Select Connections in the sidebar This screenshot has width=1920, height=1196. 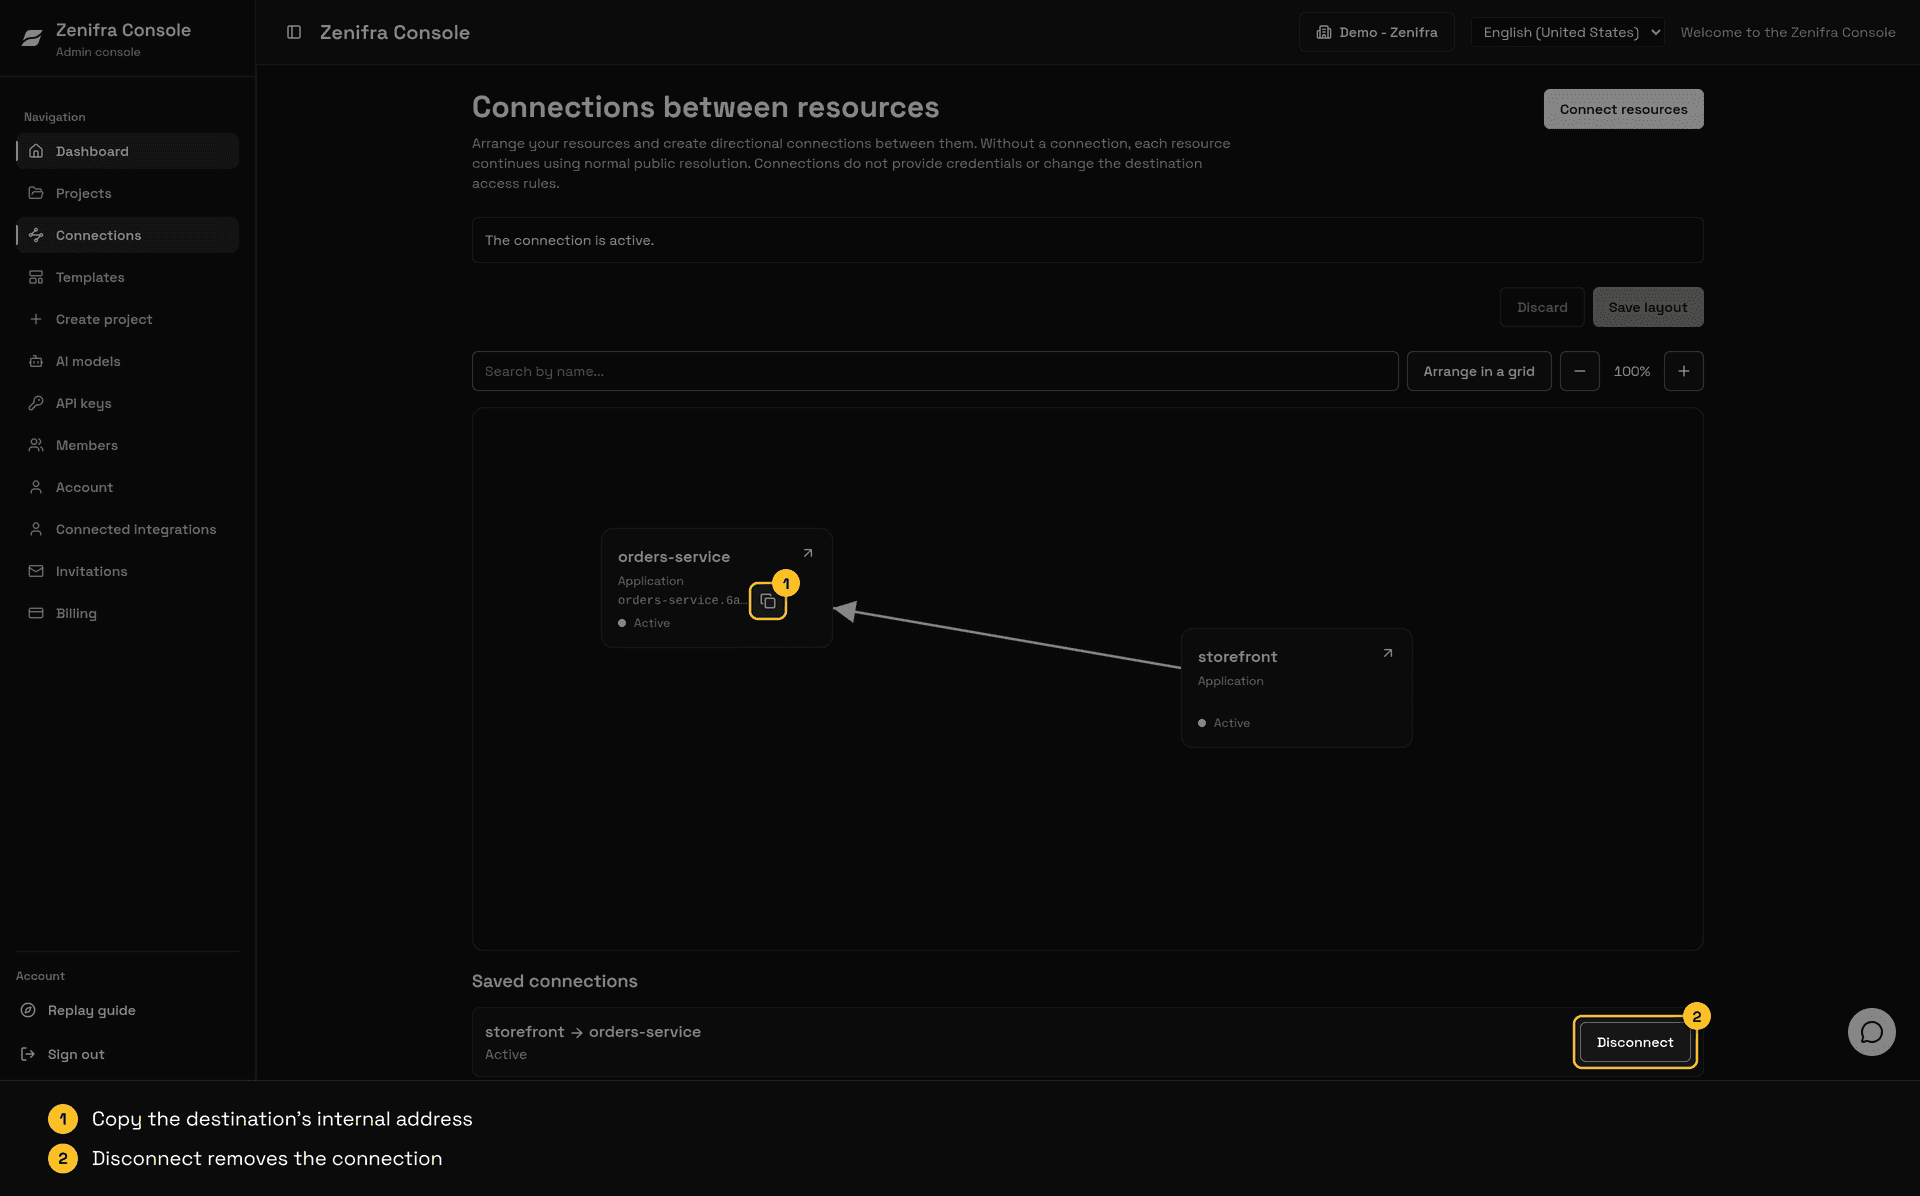click(128, 235)
